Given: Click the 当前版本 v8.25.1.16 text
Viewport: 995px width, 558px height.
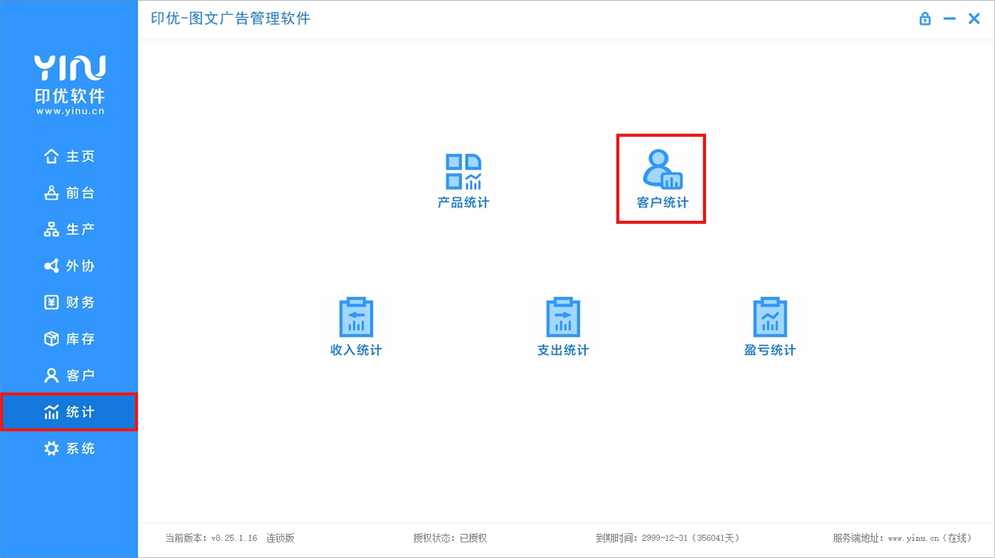Looking at the screenshot, I should 211,538.
